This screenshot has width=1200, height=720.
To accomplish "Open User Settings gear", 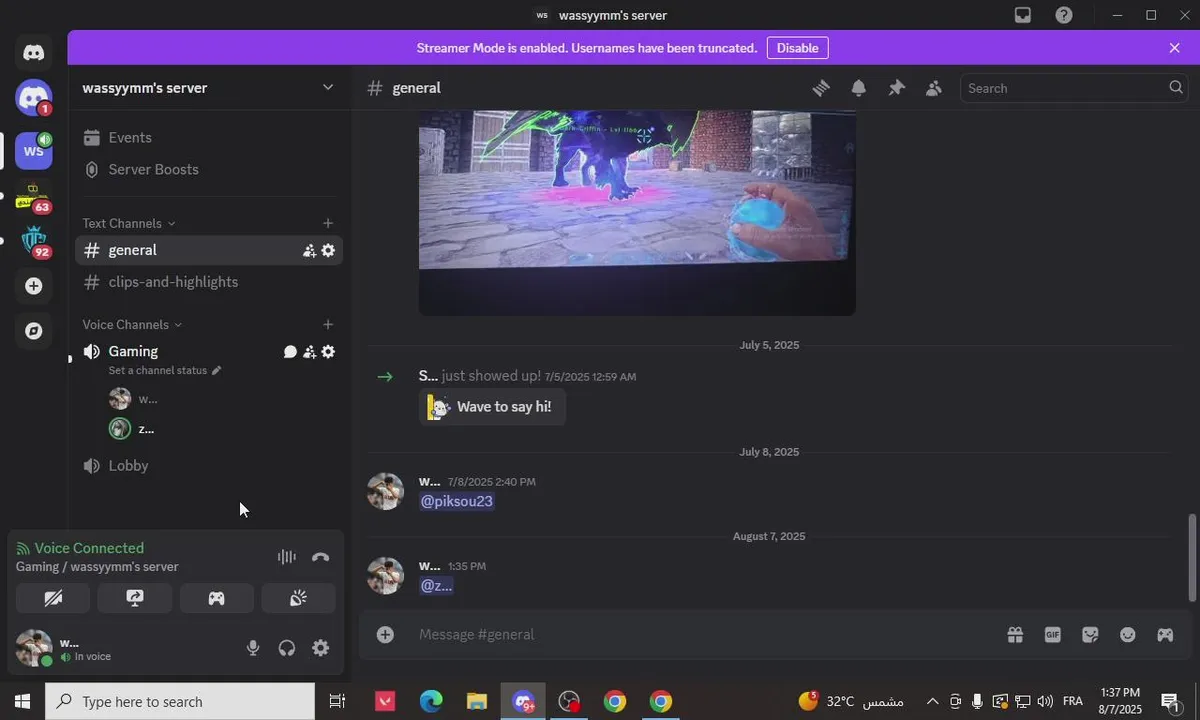I will pyautogui.click(x=321, y=648).
